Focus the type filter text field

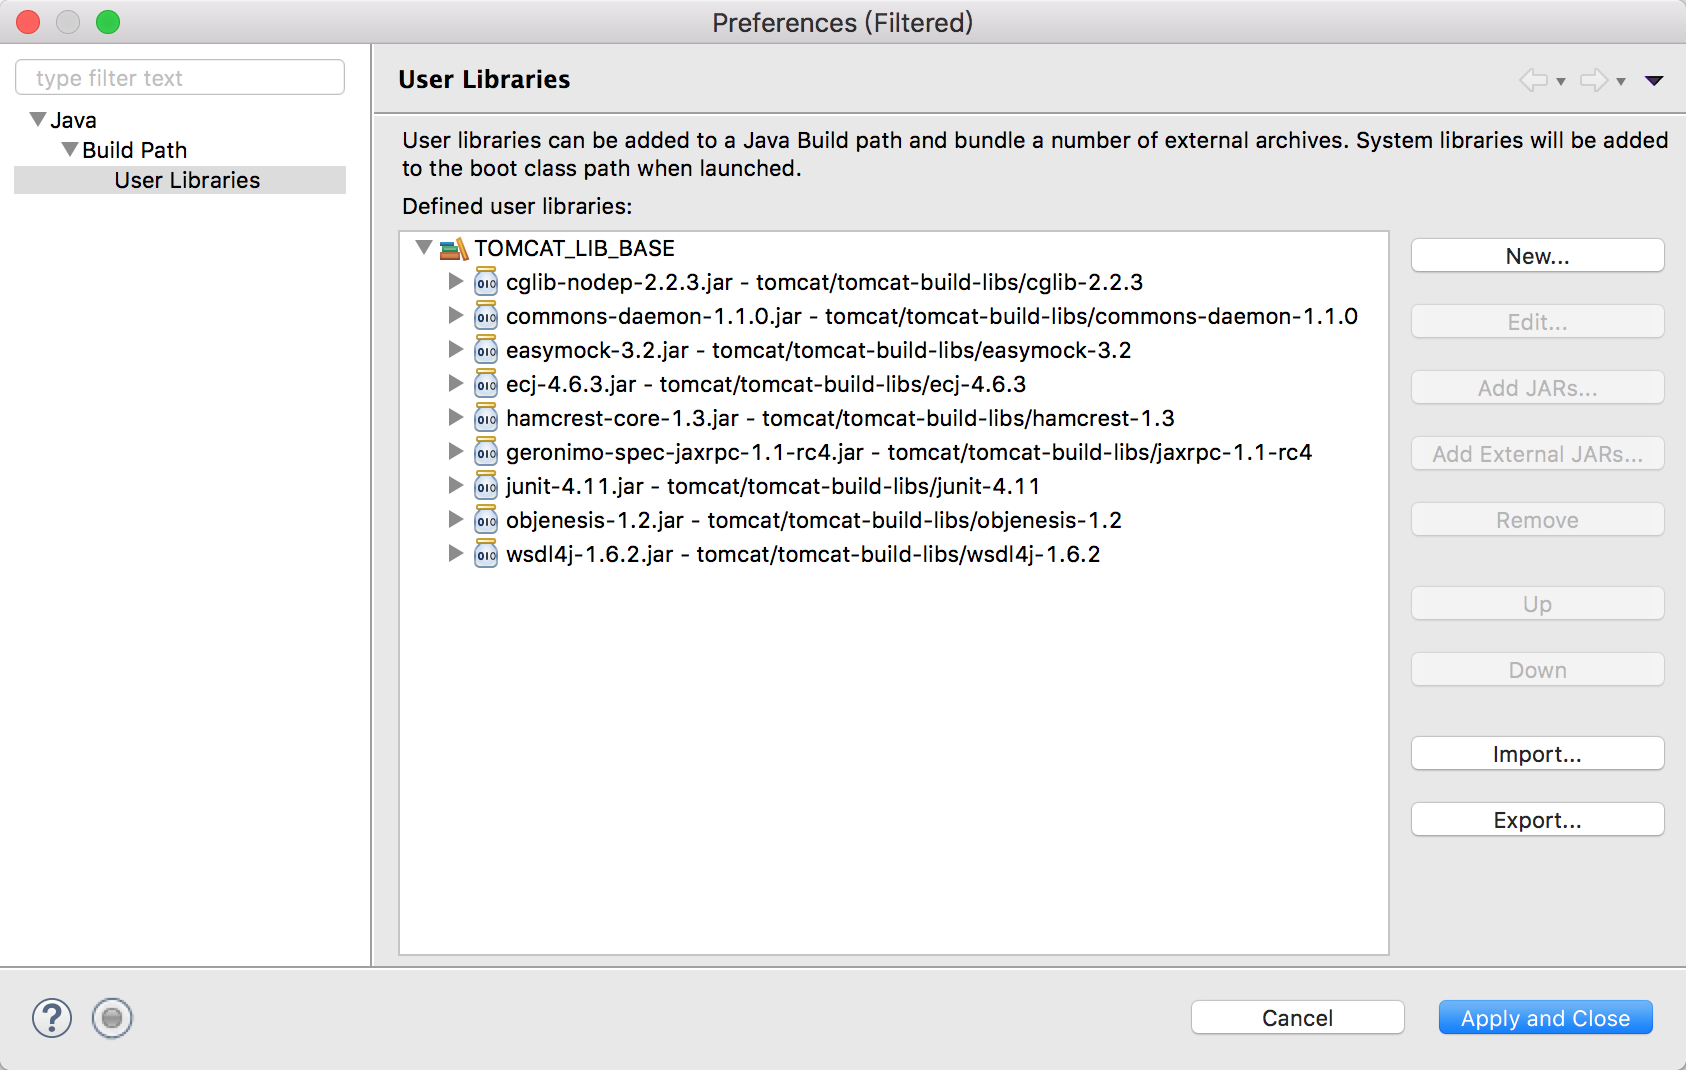click(x=180, y=78)
